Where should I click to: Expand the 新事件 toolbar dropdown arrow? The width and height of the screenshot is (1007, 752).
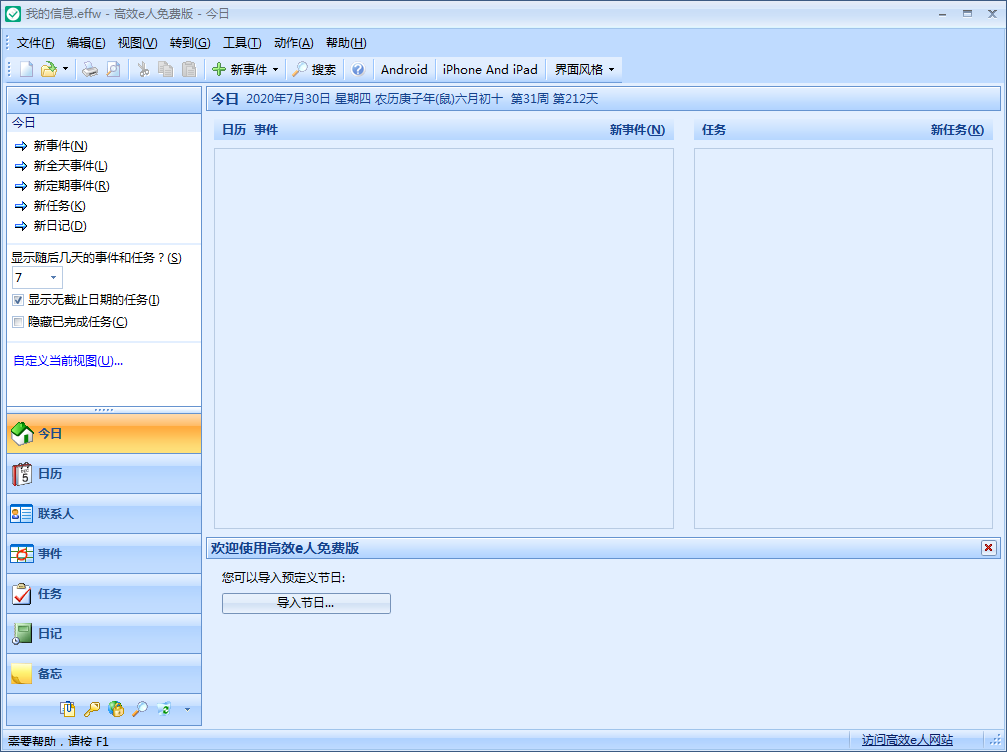[276, 69]
